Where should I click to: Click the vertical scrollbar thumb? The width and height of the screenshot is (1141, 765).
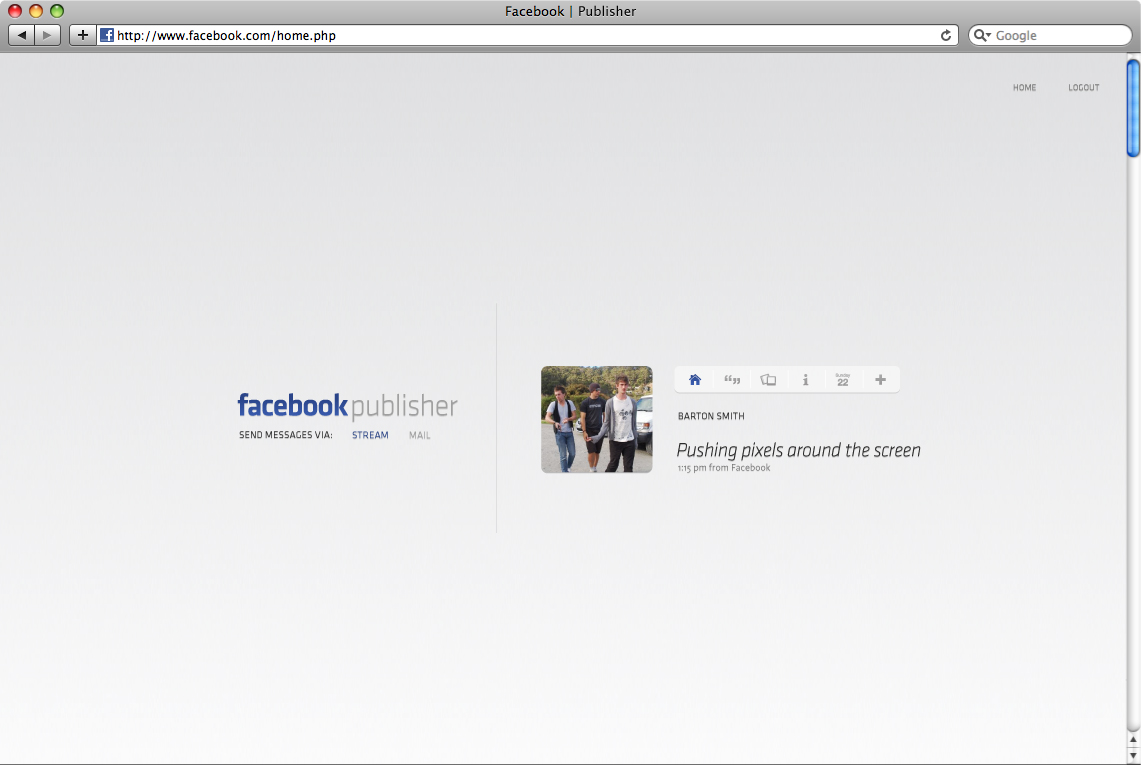click(1133, 108)
